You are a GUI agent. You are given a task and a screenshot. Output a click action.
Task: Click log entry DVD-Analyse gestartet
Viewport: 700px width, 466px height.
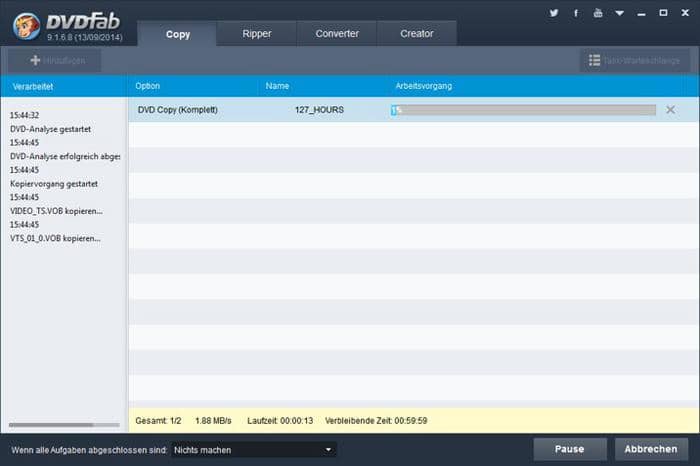50,129
